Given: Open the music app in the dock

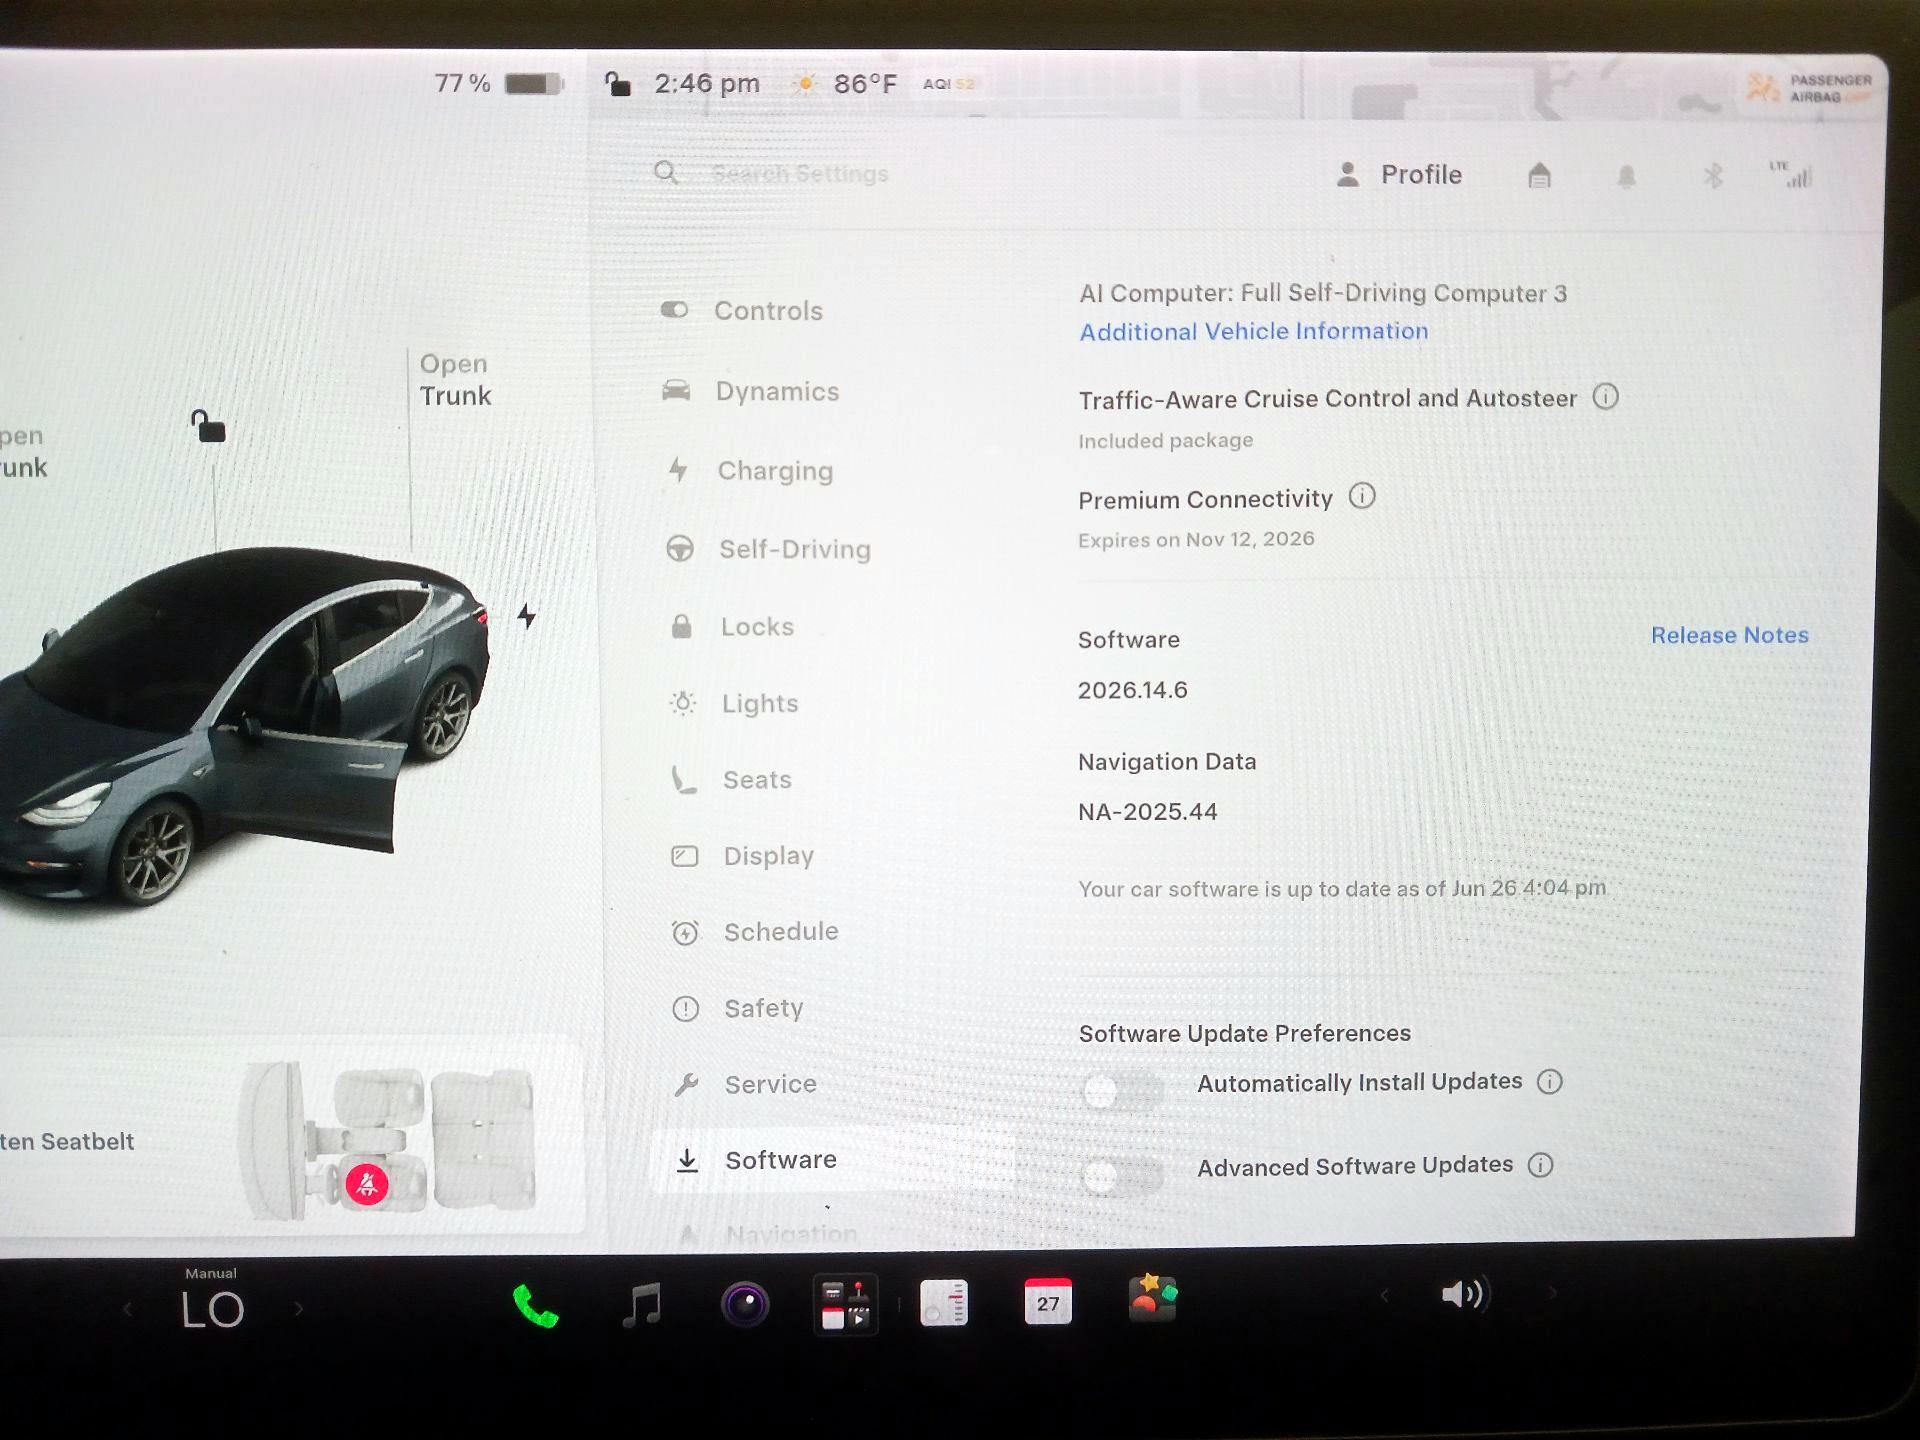Looking at the screenshot, I should (642, 1304).
